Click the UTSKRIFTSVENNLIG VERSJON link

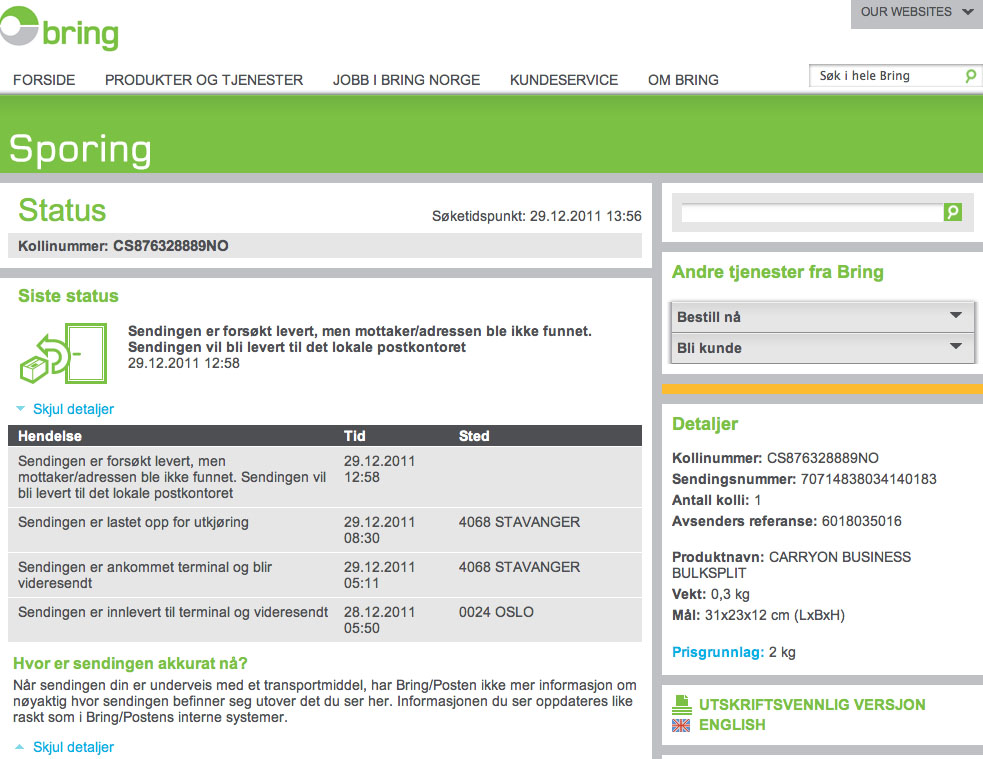click(812, 704)
